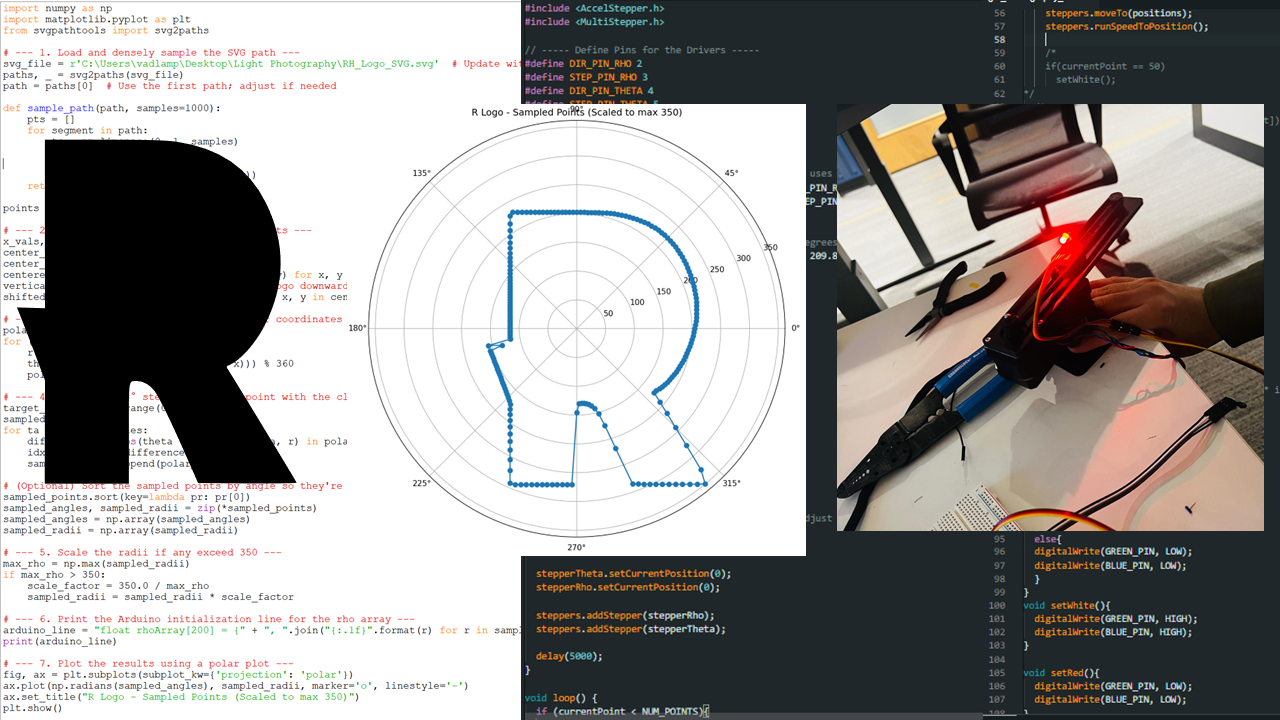
Task: Click "digitalWrite(GREEN_PIN, HIGH);" on line 101
Action: [1116, 618]
